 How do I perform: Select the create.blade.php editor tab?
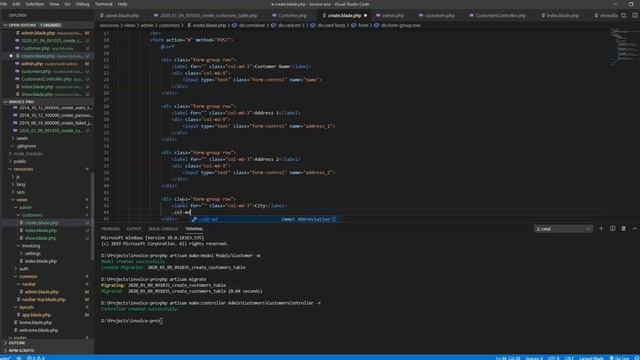[x=344, y=16]
